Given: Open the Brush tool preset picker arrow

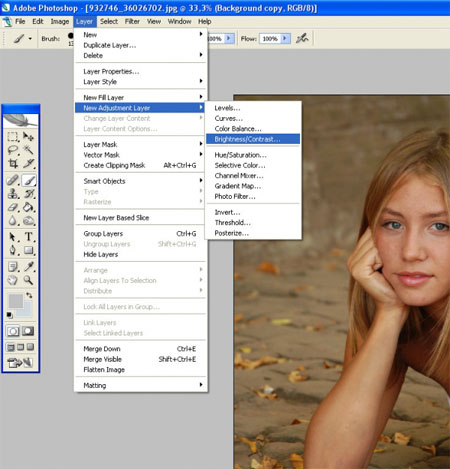Looking at the screenshot, I should click(30, 39).
